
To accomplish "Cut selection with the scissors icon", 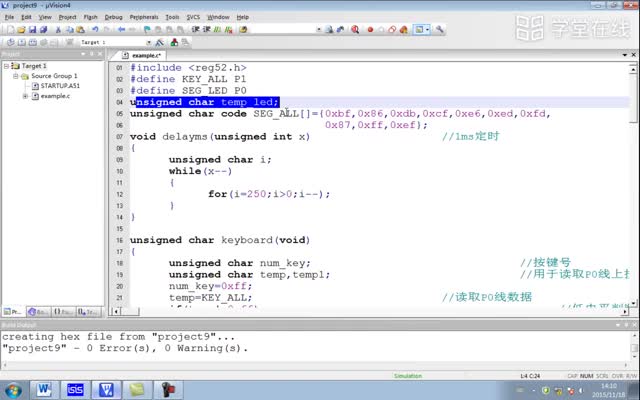I will point(58,29).
